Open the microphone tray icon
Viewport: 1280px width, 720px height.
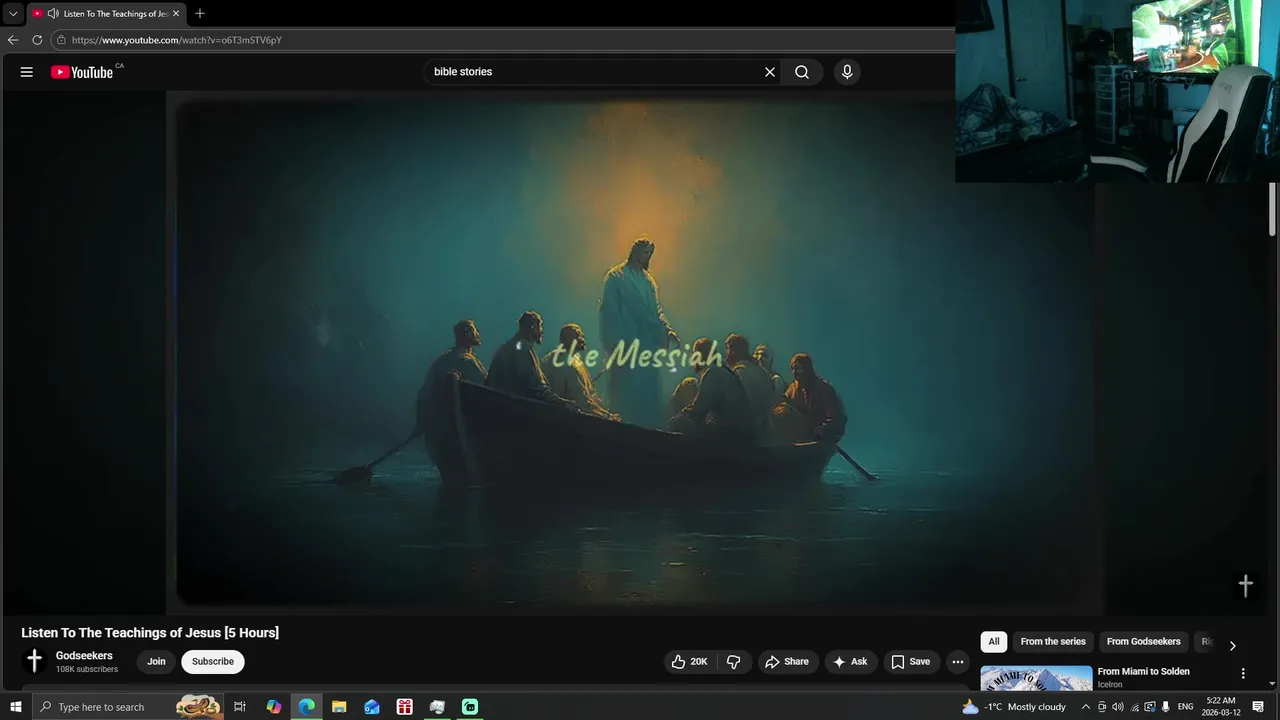tap(1166, 707)
